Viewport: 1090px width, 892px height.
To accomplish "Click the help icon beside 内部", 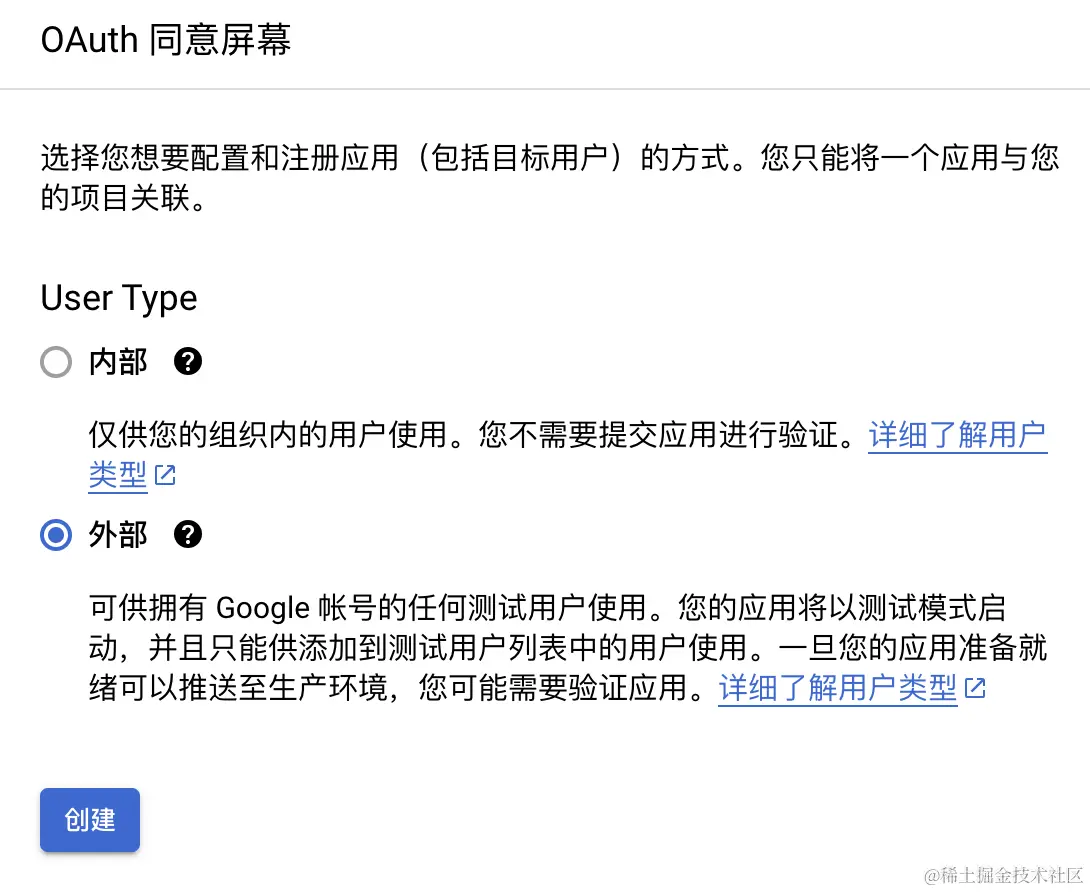I will 188,362.
